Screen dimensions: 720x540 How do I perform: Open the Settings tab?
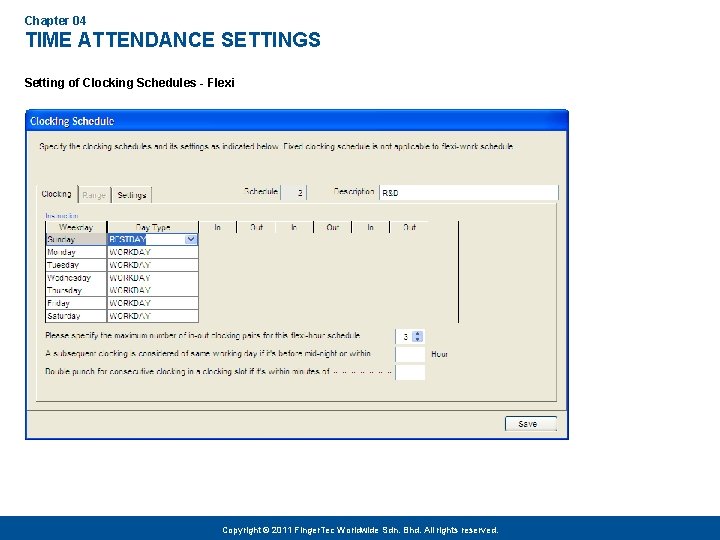coord(132,195)
